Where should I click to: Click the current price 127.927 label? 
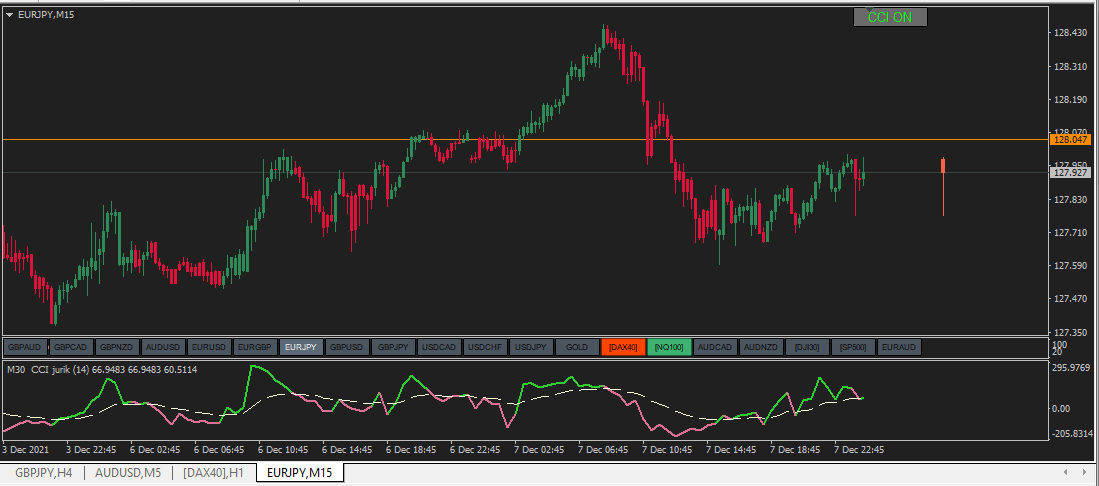(x=1069, y=173)
